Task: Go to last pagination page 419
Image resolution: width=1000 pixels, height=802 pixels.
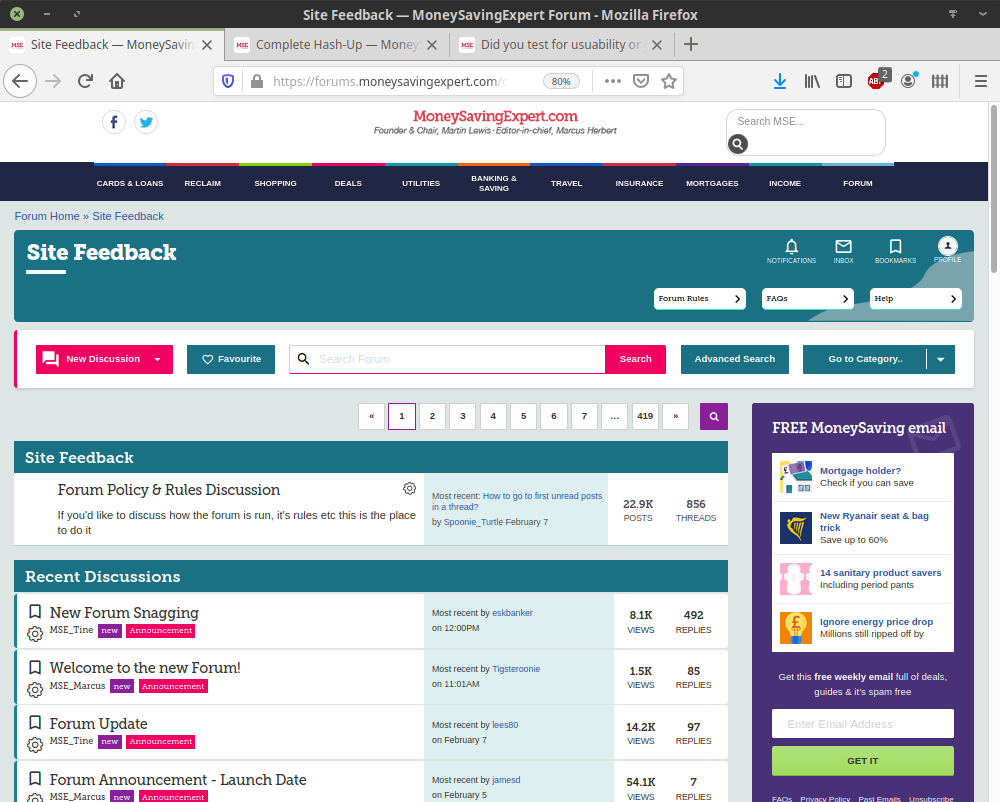Action: (x=645, y=416)
